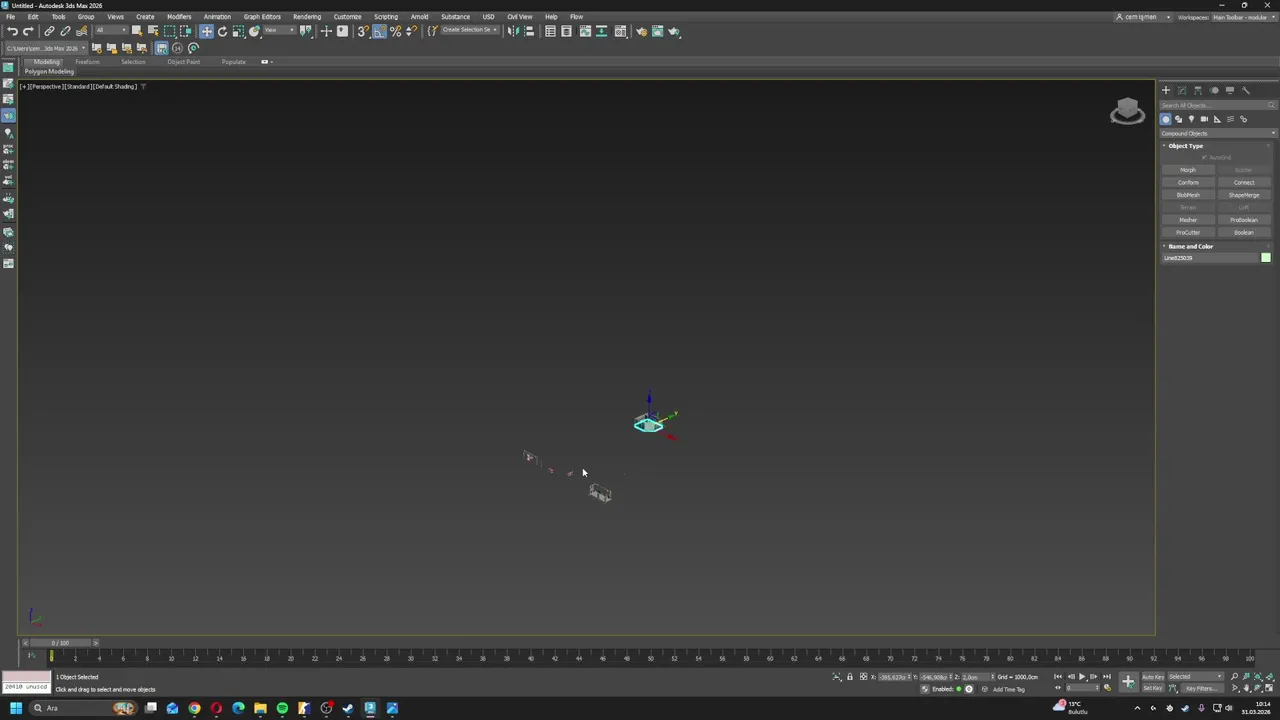The image size is (1280, 720).
Task: Select the Geometry category sphere icon
Action: tap(1165, 119)
